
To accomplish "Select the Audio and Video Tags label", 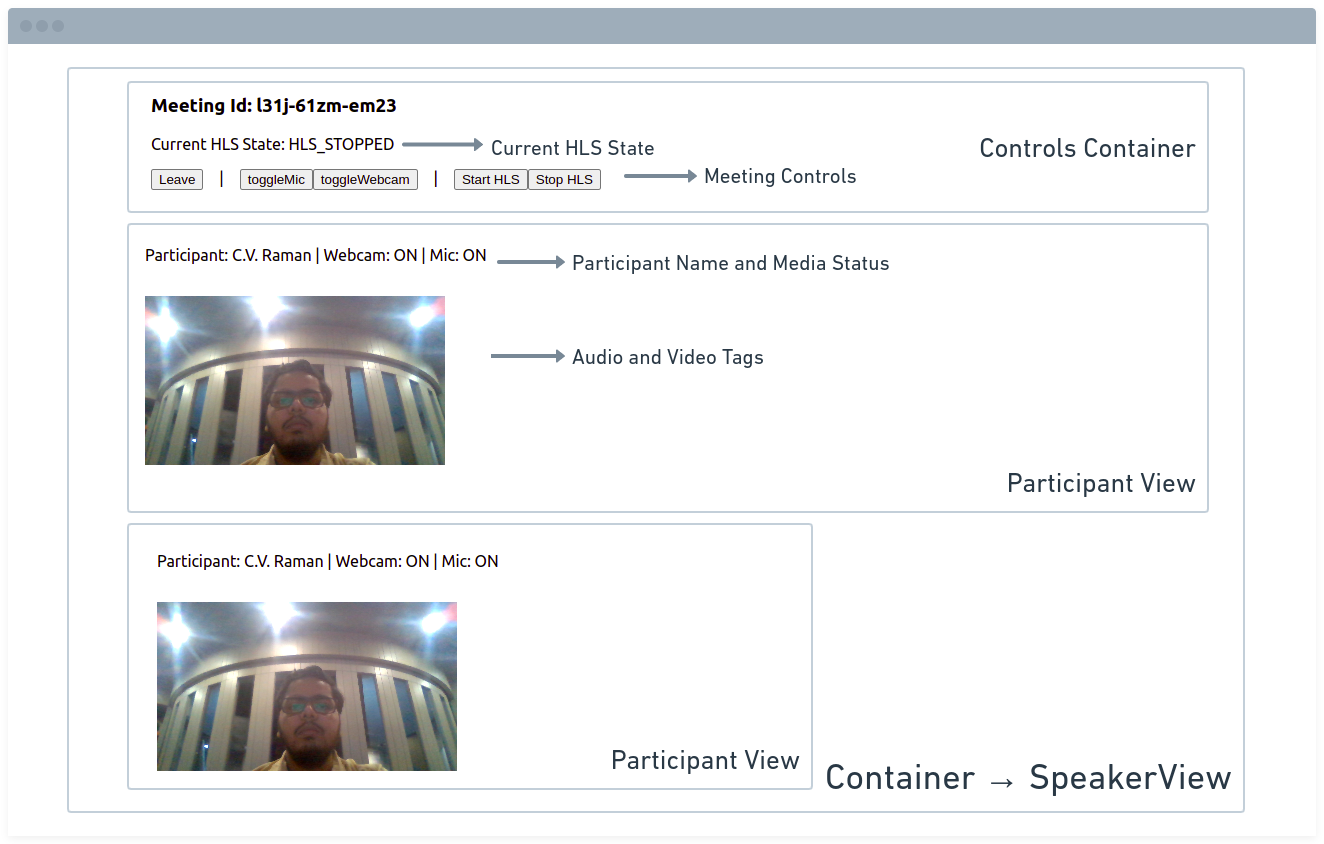I will (667, 357).
